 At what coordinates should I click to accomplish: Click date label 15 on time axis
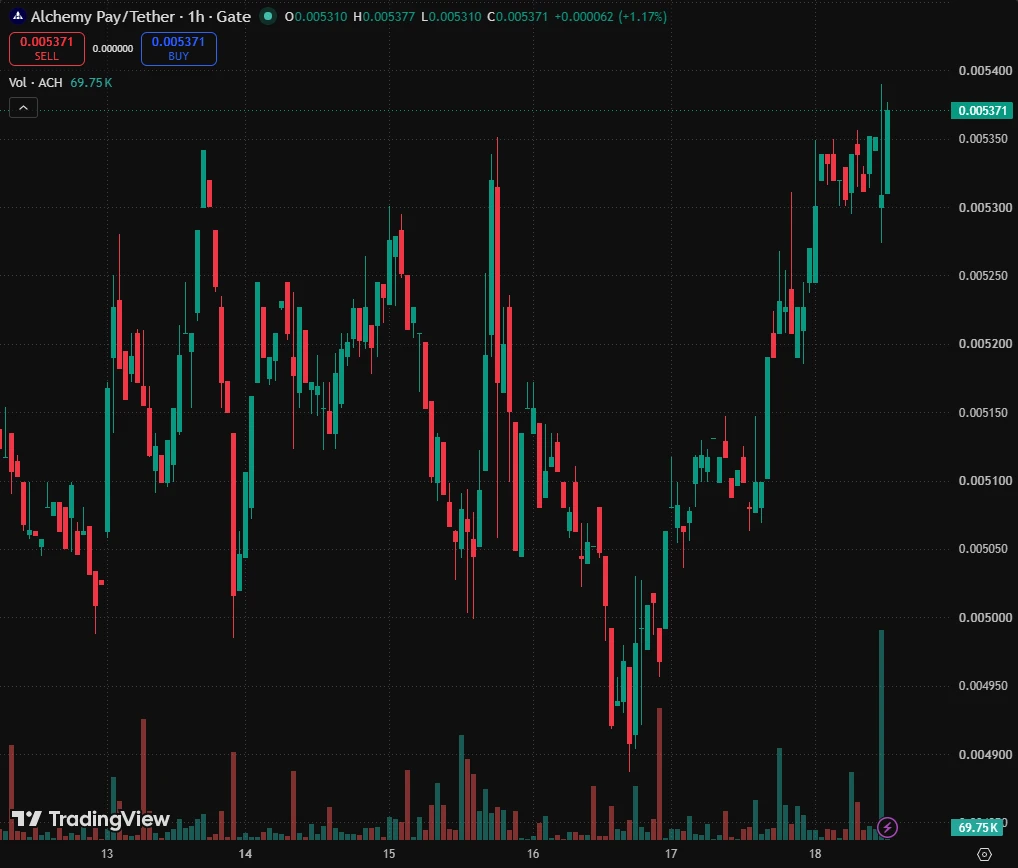389,854
